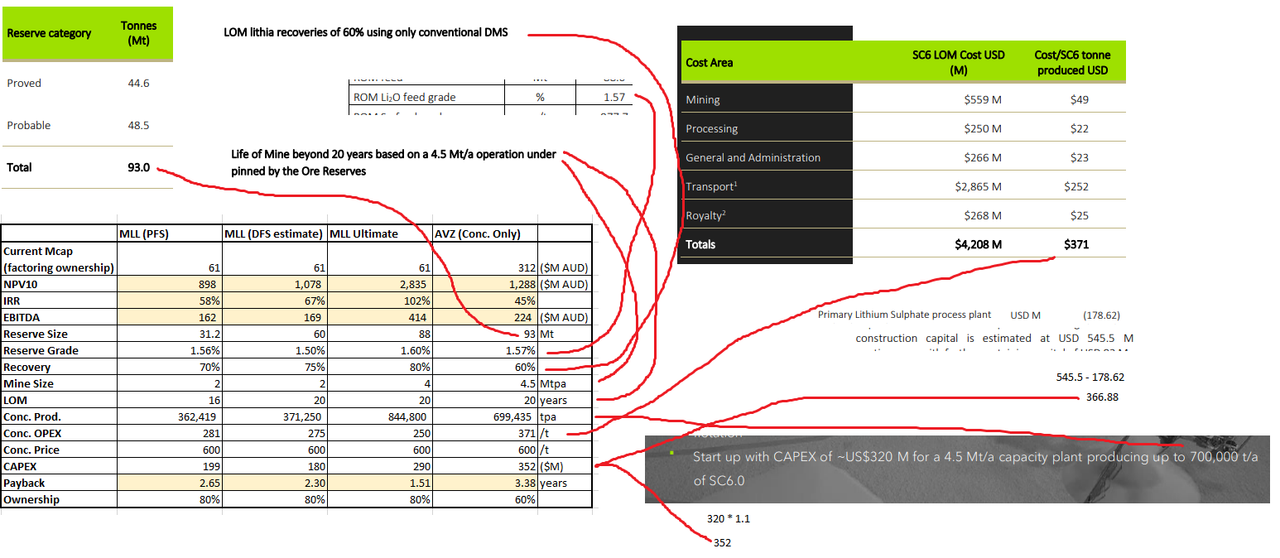
Task: Select the 'Probable' reserve row label
Action: click(29, 125)
